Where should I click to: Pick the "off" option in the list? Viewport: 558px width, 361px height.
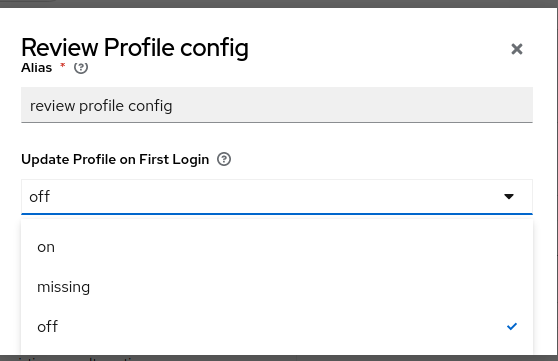coord(277,326)
